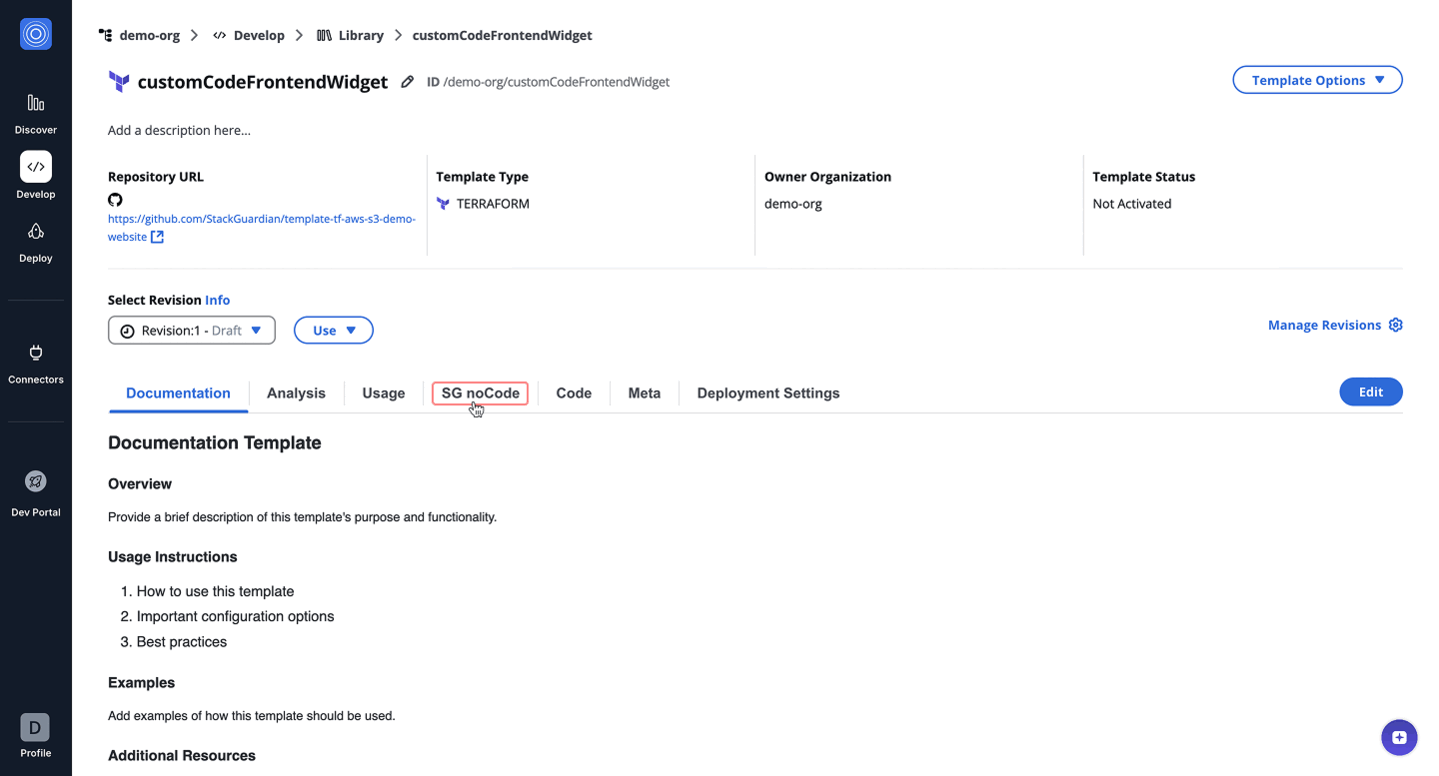This screenshot has height=776, width=1439.
Task: Select the Code tab
Action: tap(574, 393)
